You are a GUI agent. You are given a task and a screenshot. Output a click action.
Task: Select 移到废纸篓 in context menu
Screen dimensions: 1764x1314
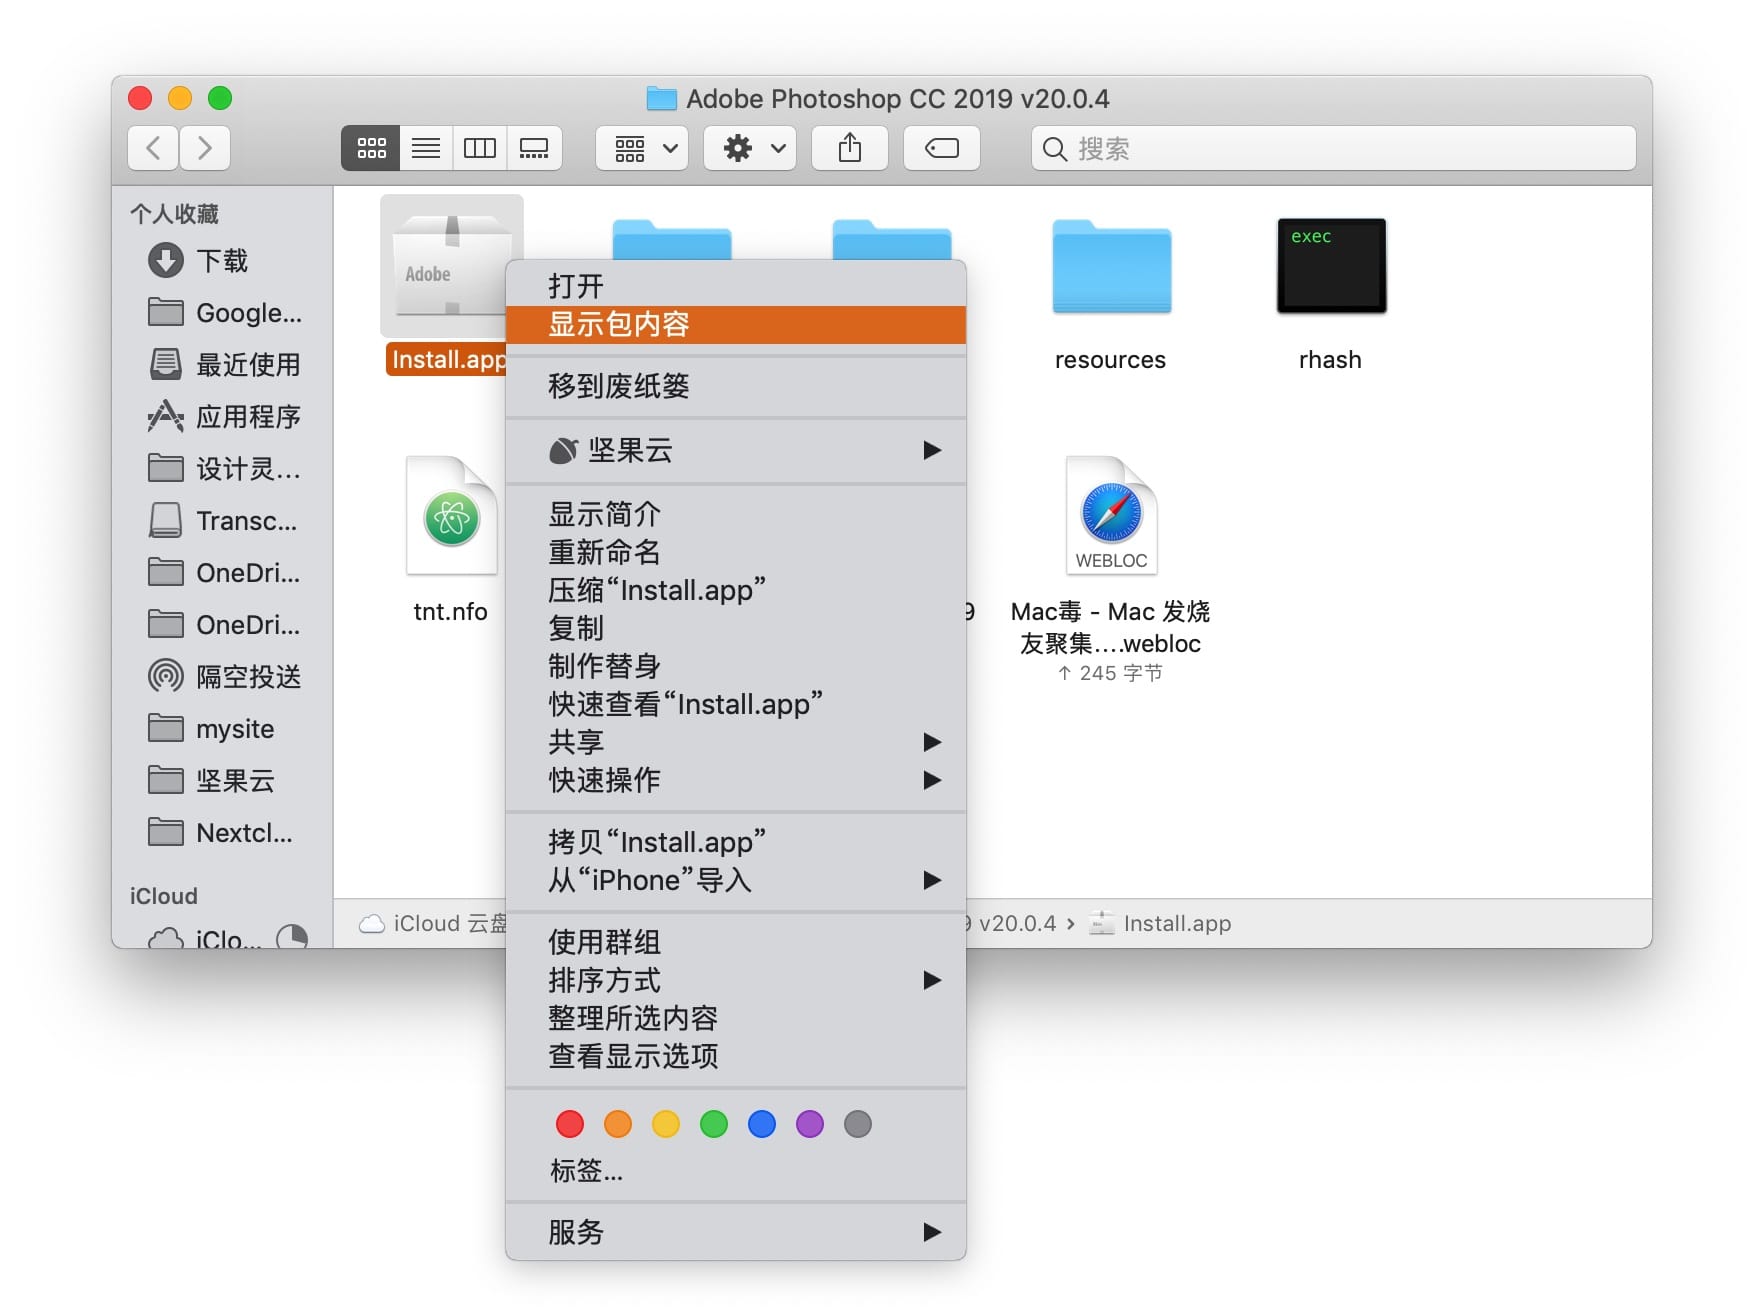[736, 386]
